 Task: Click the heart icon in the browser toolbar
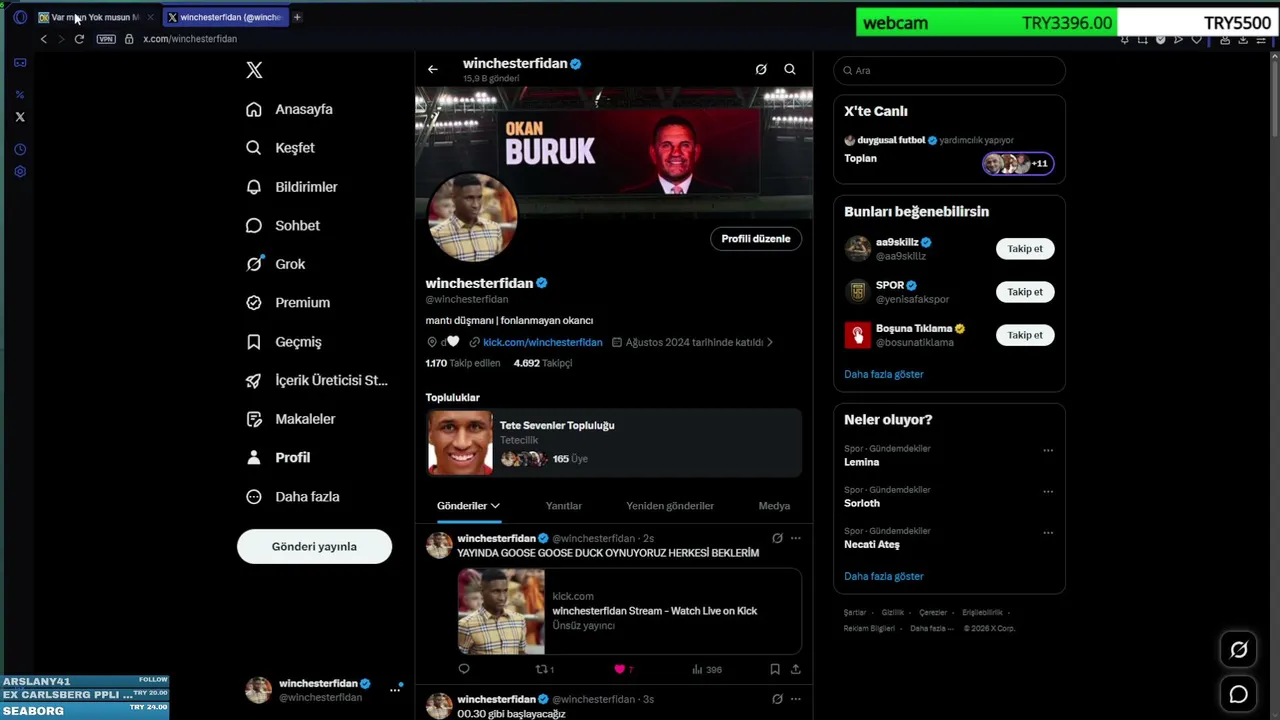click(x=1196, y=40)
